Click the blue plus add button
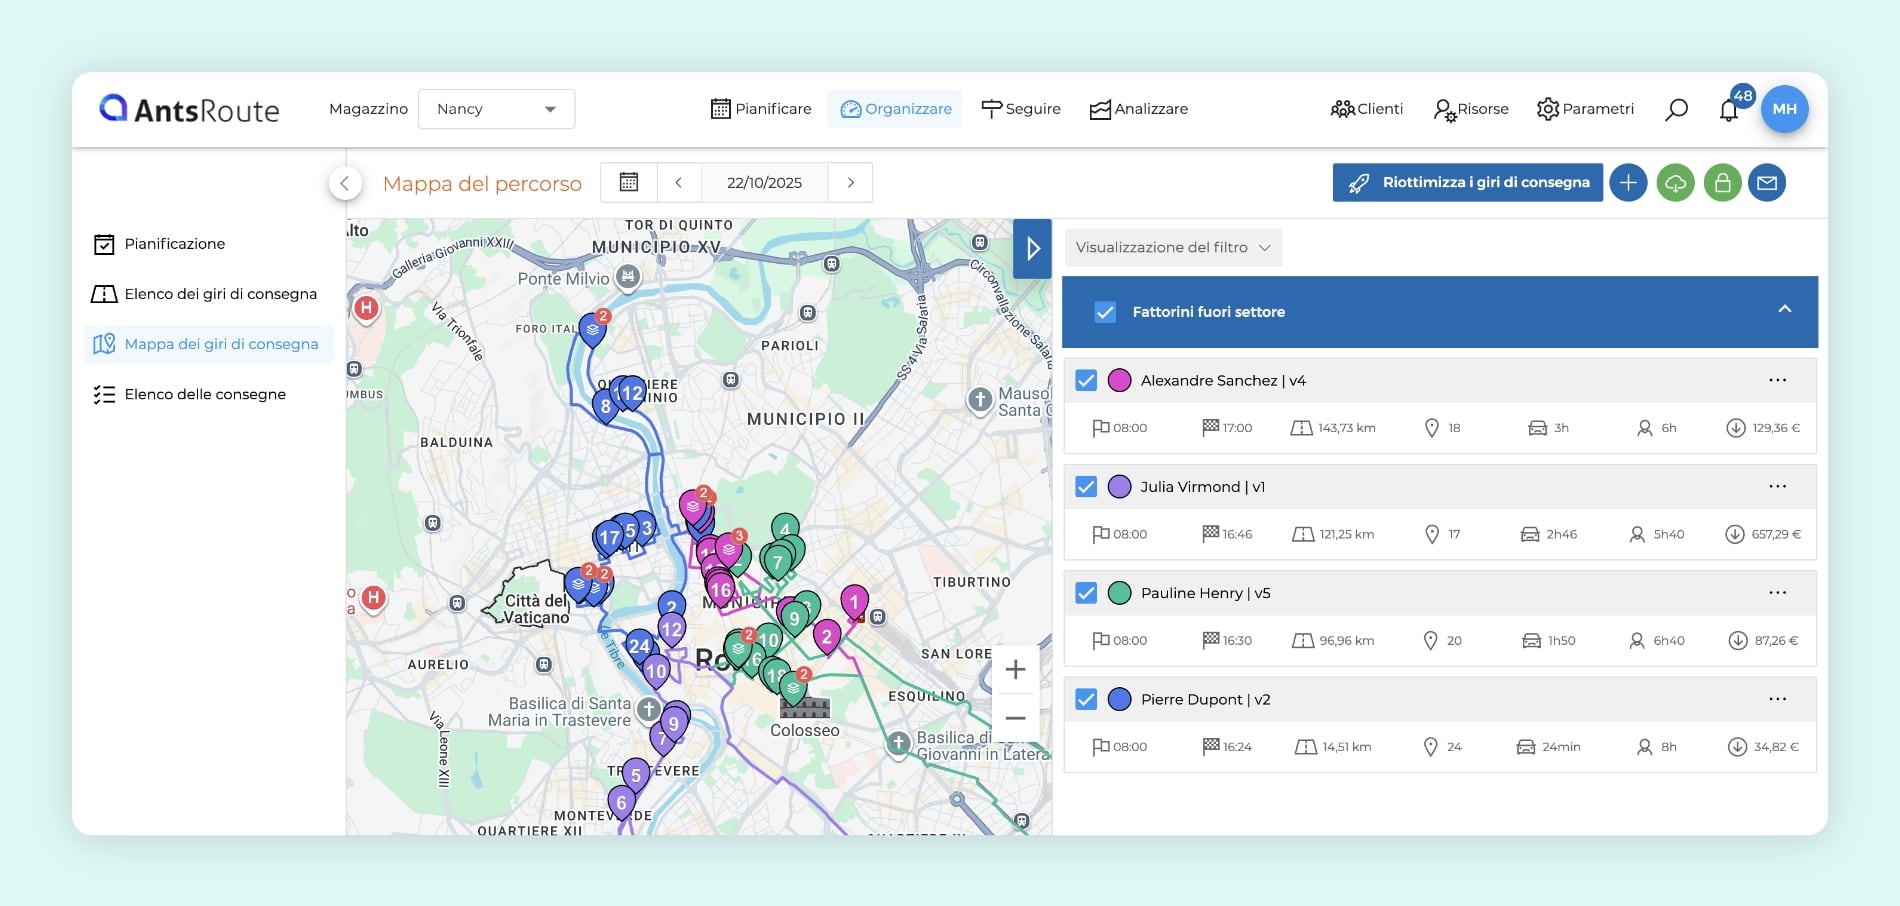 pos(1628,183)
